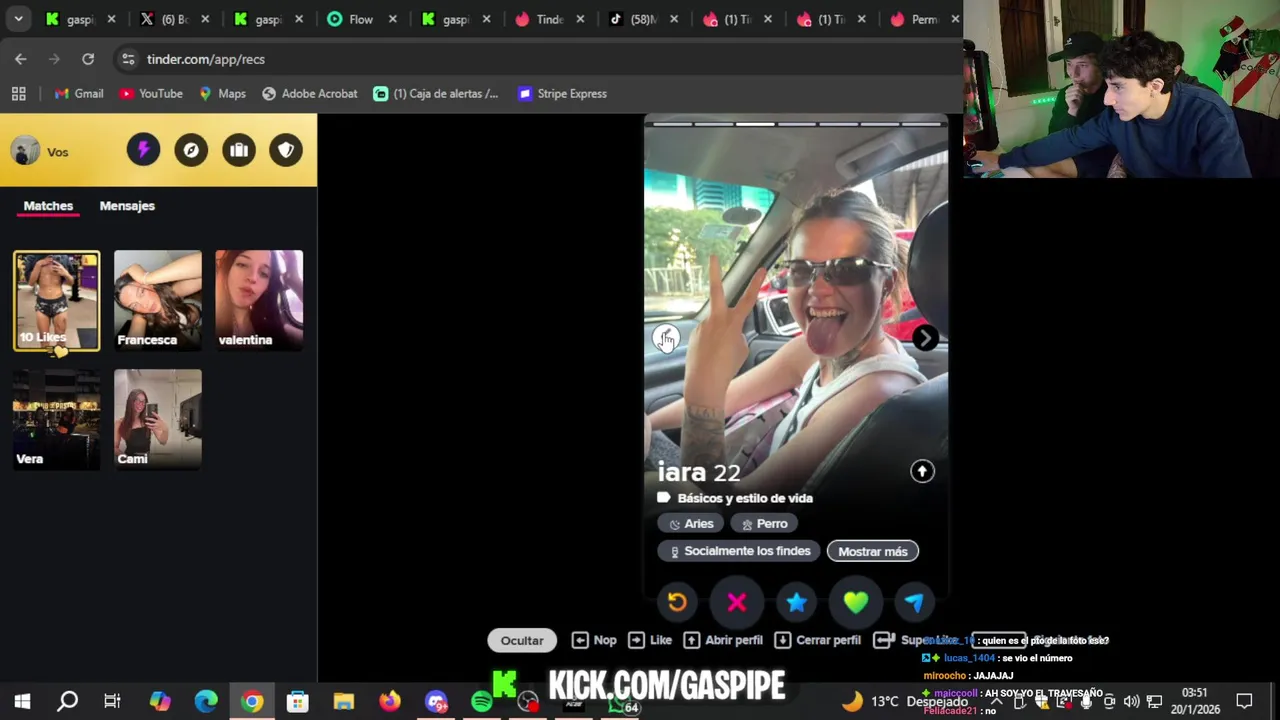
Task: Click the Cerrar perfil shortcut hint
Action: pos(818,640)
